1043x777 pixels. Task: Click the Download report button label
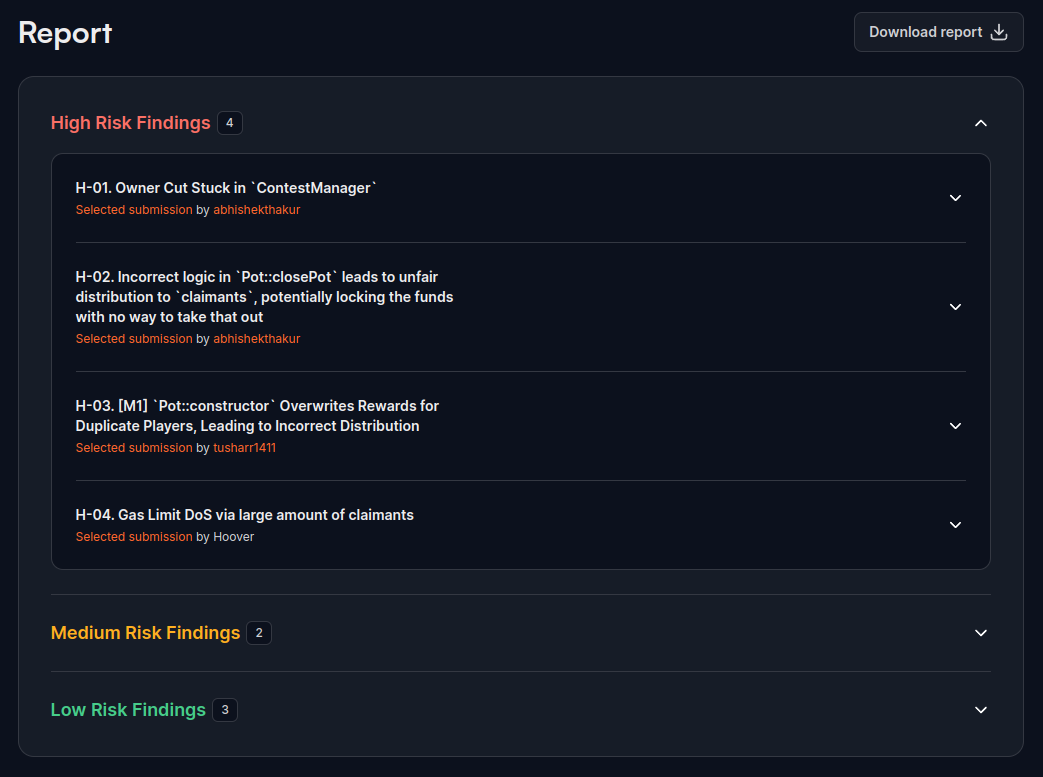925,32
